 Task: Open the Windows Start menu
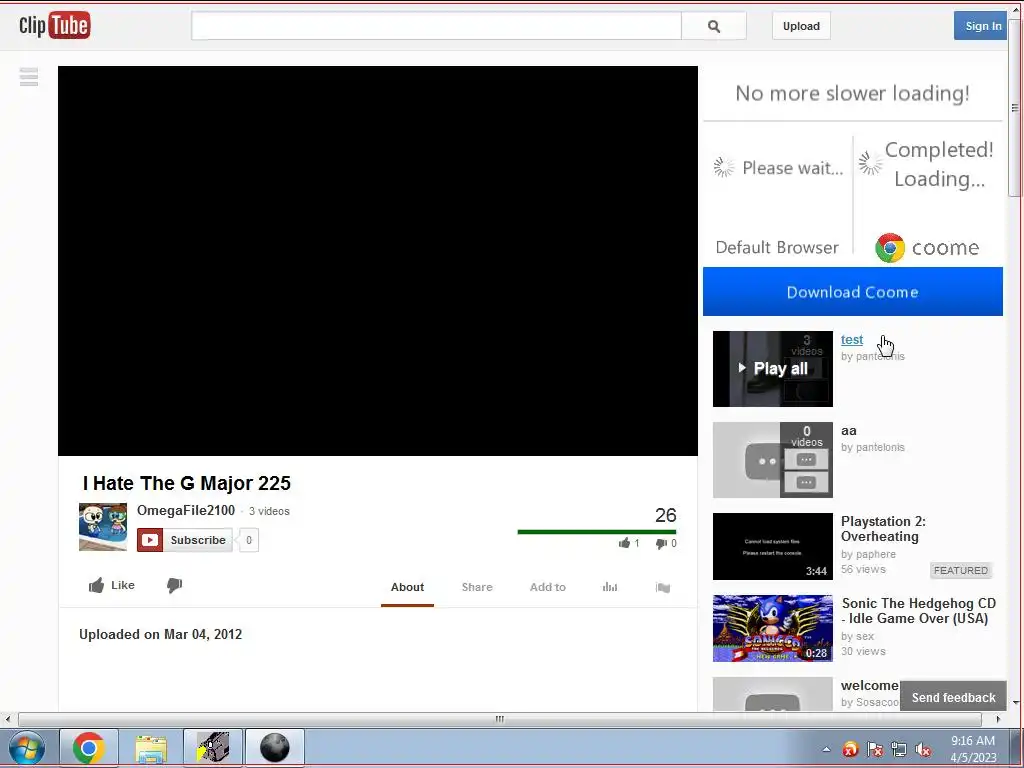pos(27,748)
